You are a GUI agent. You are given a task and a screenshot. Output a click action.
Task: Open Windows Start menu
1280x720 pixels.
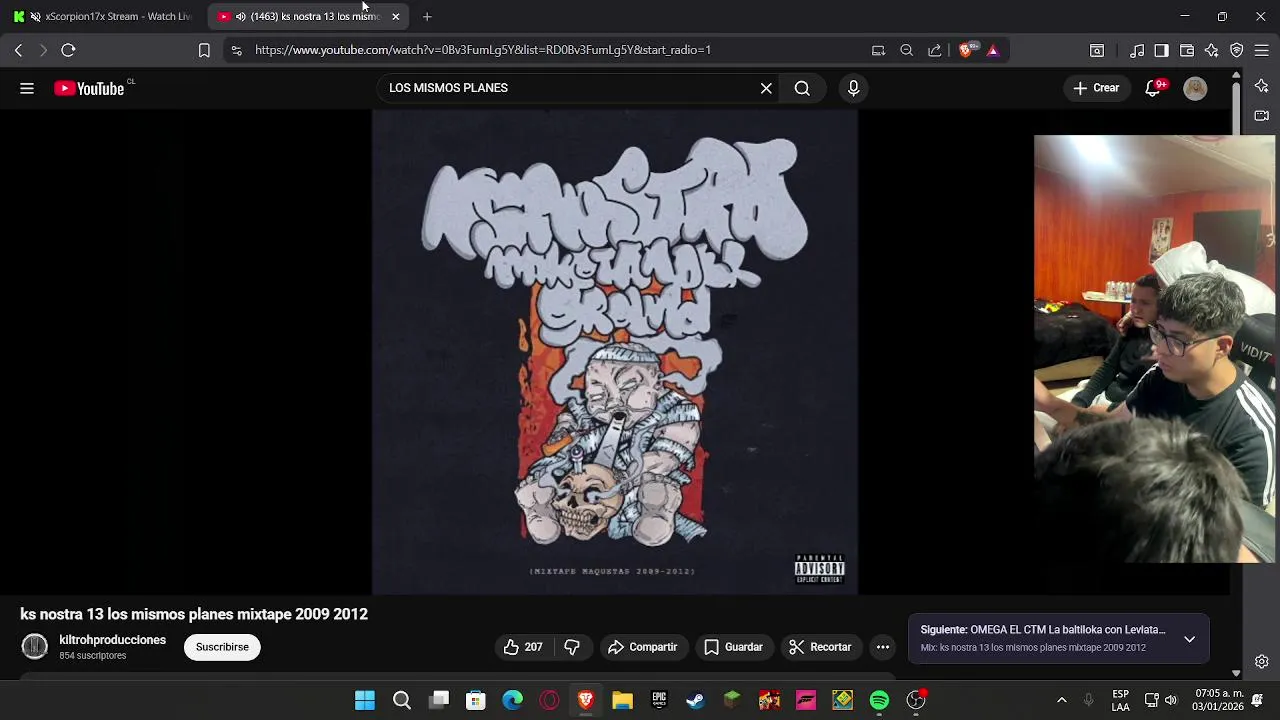point(365,701)
